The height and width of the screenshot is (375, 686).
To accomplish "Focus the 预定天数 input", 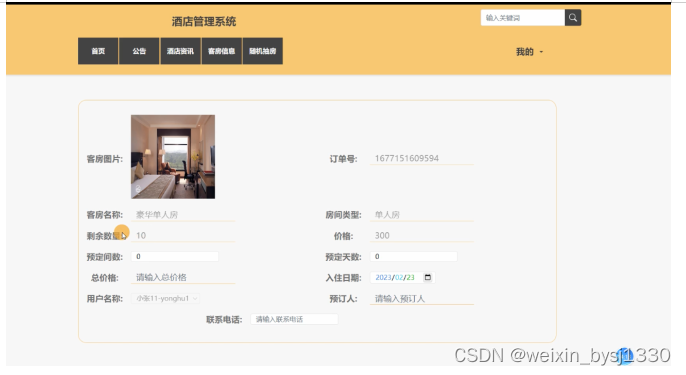I will point(413,256).
